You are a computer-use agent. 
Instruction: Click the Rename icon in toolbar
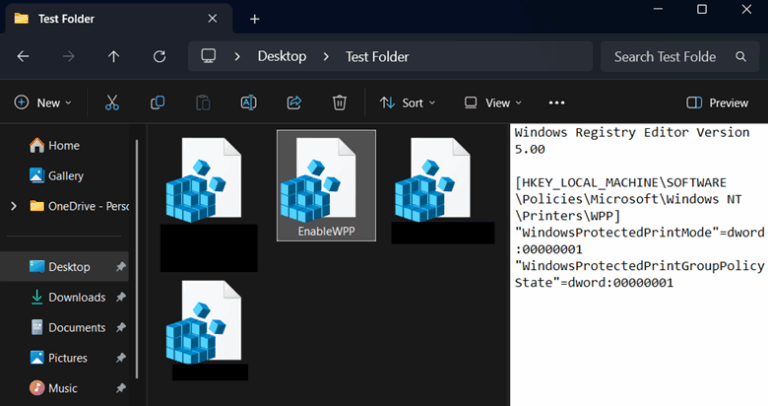[248, 103]
